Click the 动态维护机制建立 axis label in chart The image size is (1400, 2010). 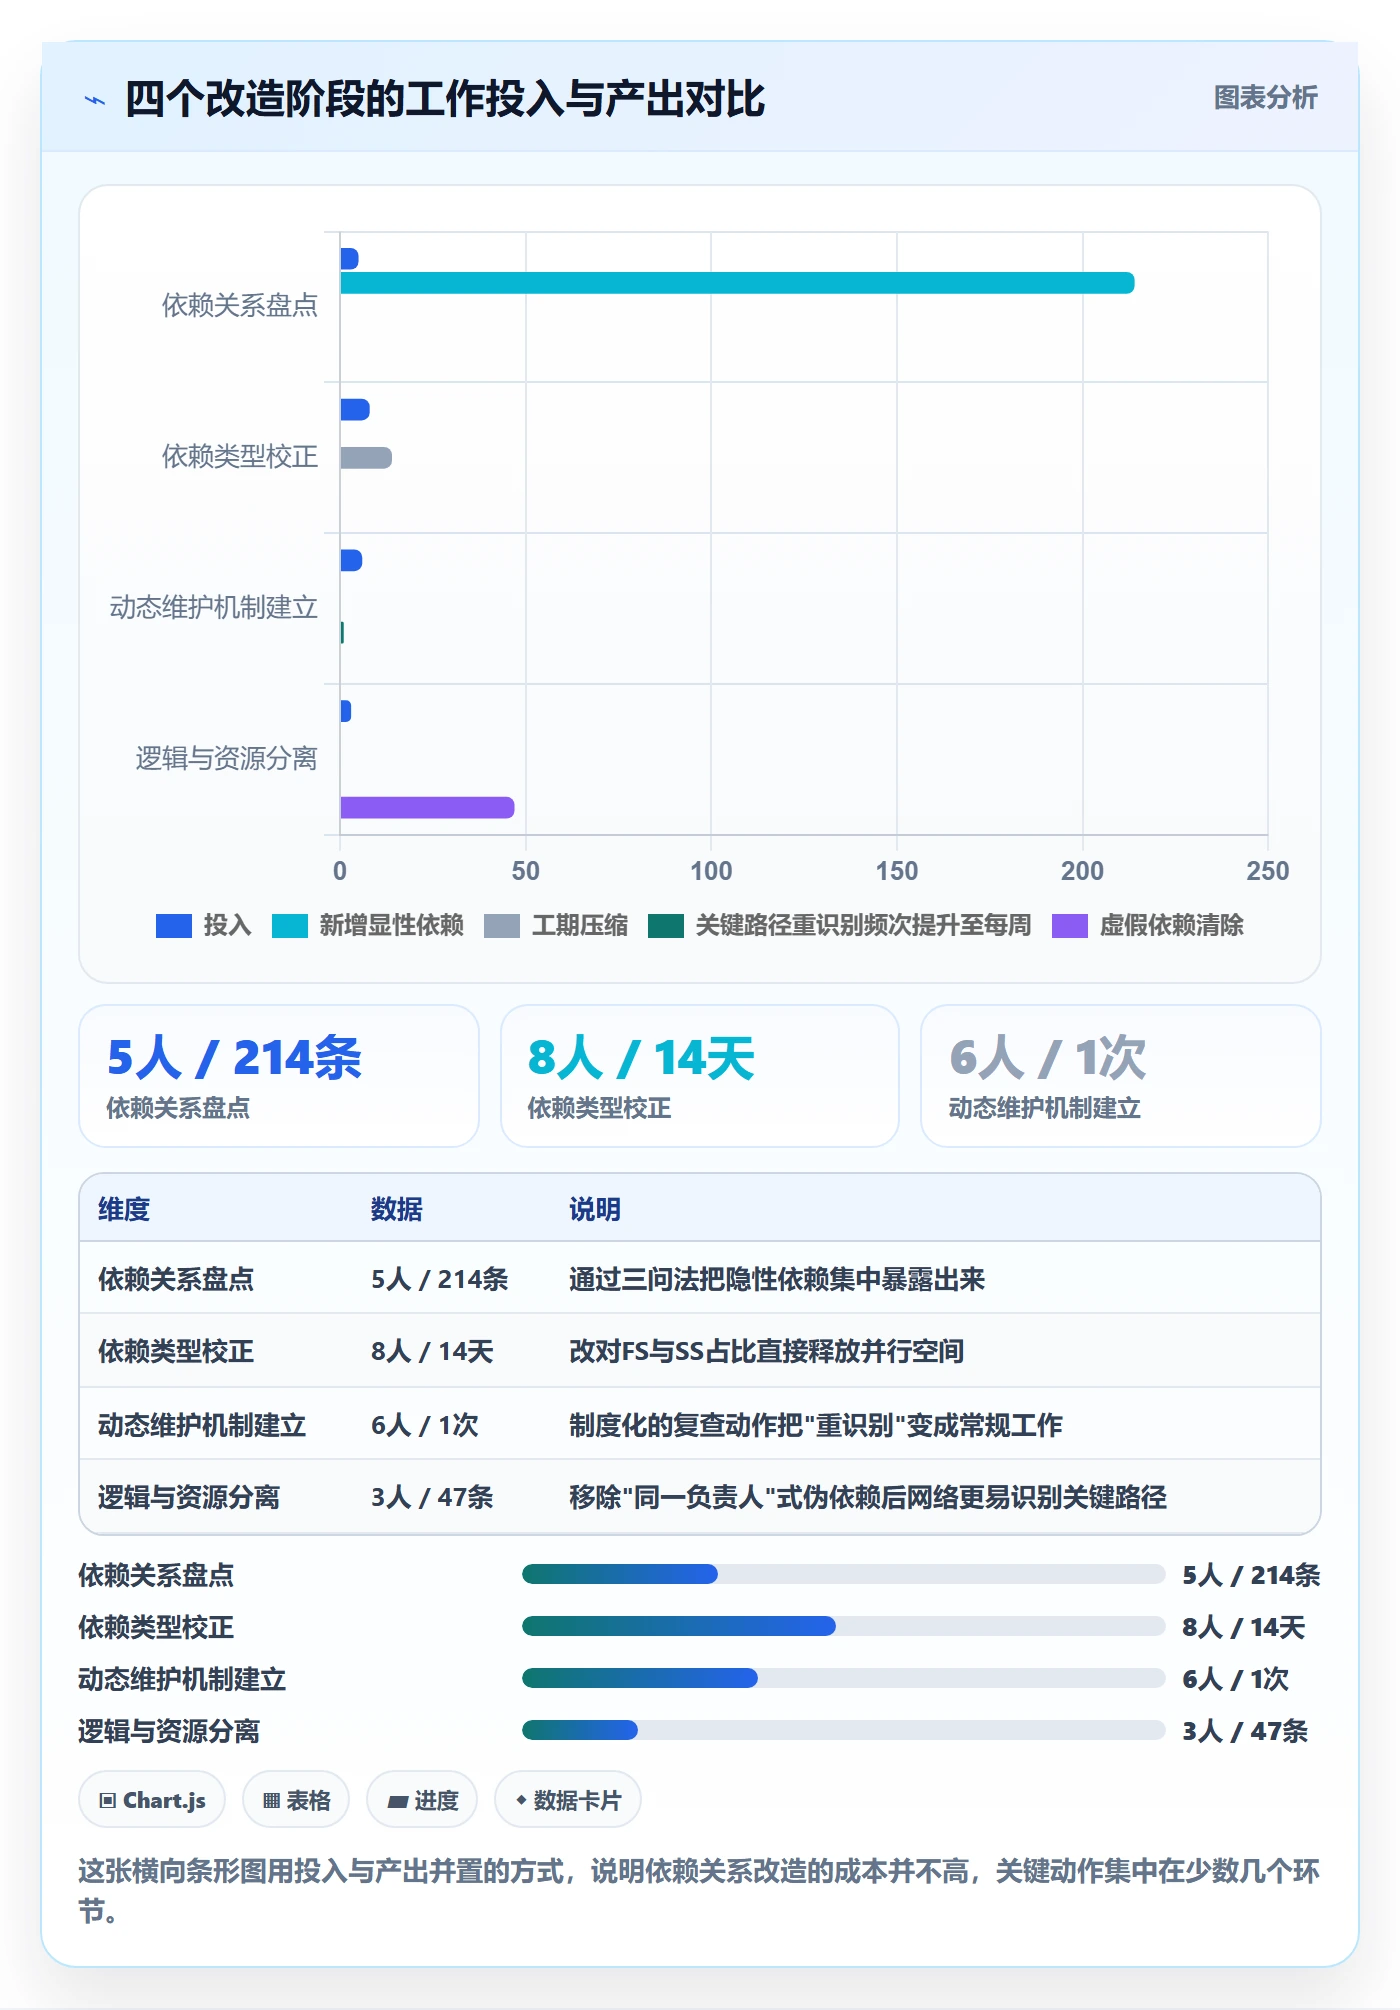(214, 607)
